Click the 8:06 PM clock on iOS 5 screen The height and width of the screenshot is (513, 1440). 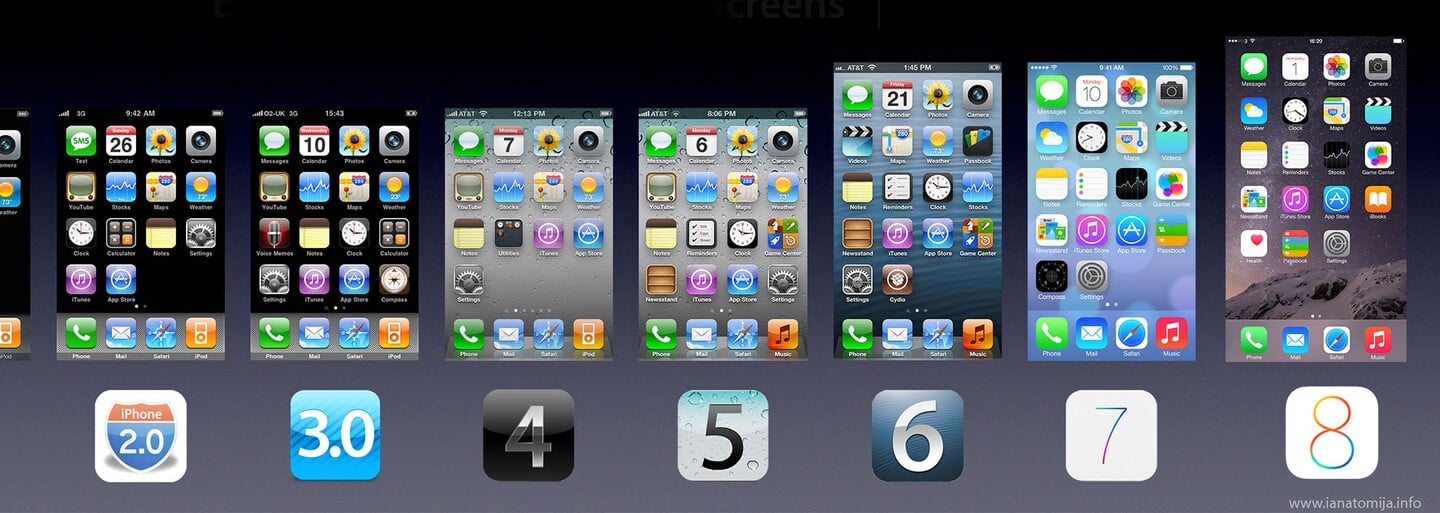[722, 113]
